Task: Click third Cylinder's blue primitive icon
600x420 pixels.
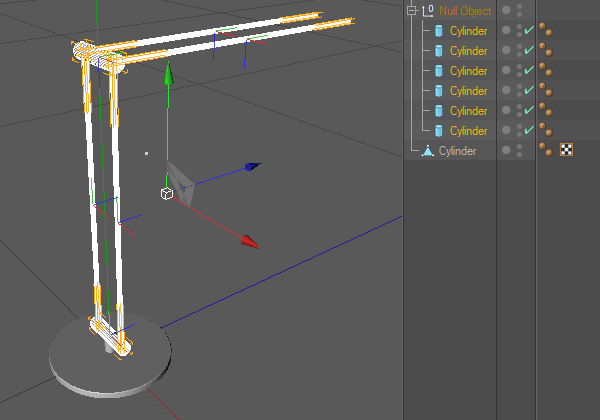Action: click(439, 70)
